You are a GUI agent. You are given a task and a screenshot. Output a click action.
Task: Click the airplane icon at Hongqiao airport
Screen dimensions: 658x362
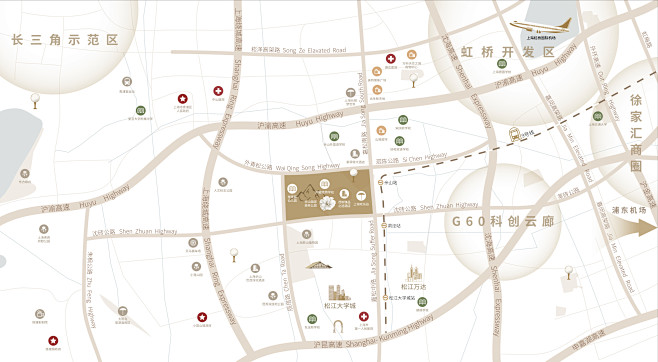(541, 26)
